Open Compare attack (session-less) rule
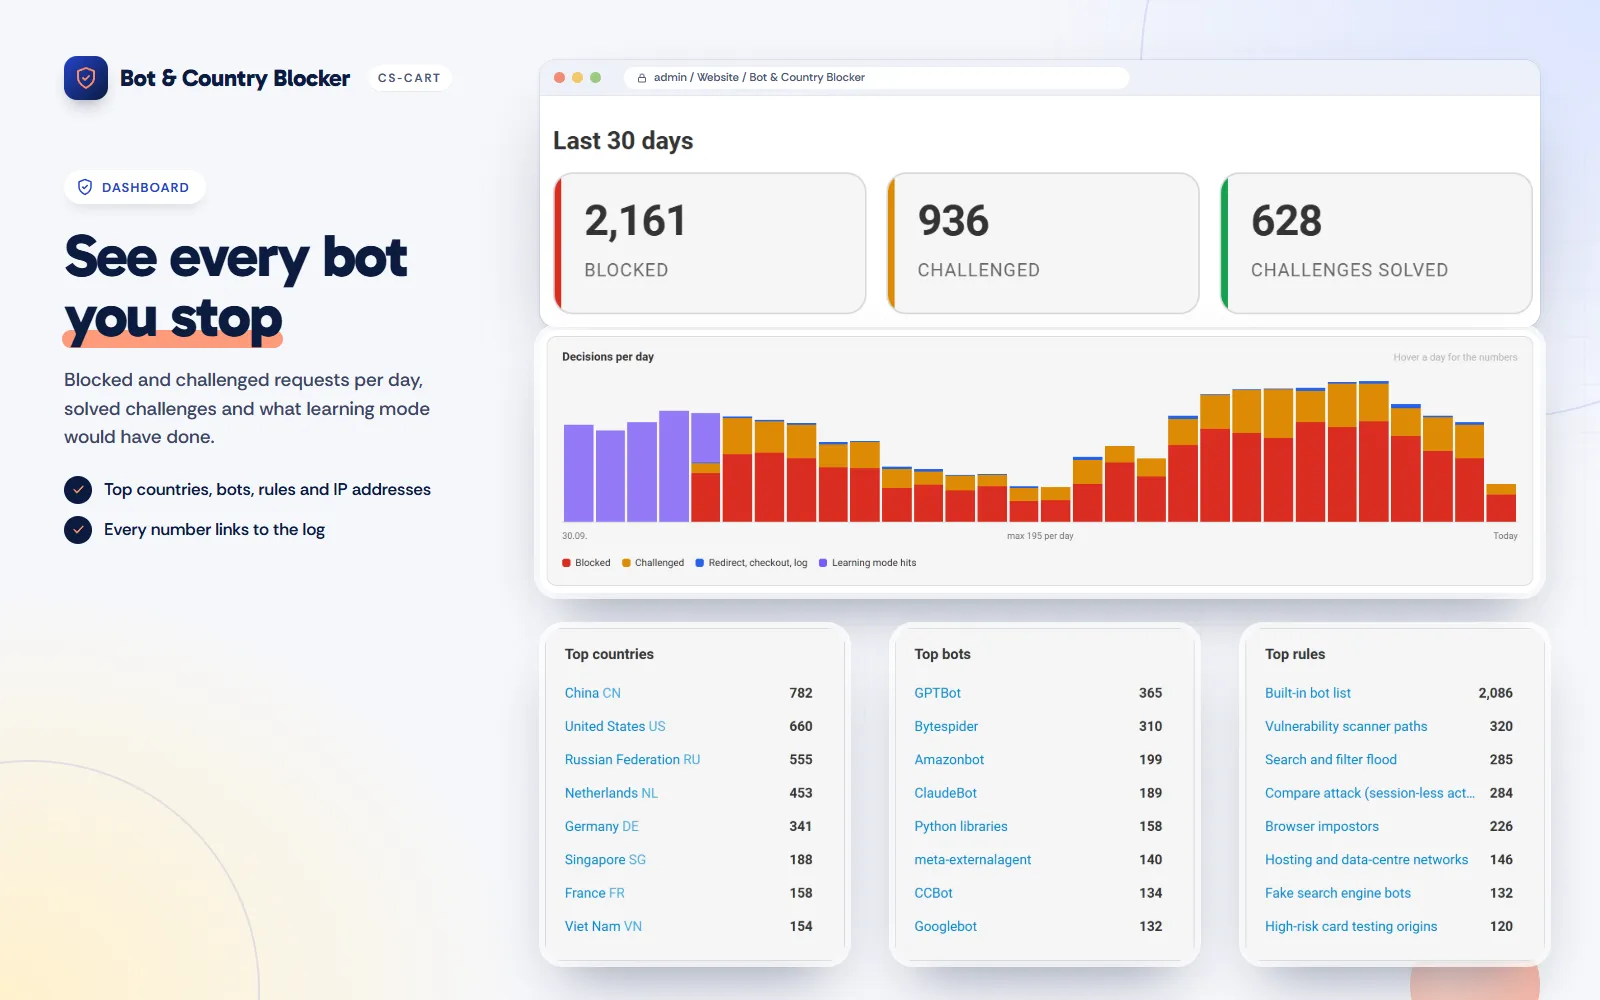Screen dimensions: 1600x1000 [x=1370, y=793]
